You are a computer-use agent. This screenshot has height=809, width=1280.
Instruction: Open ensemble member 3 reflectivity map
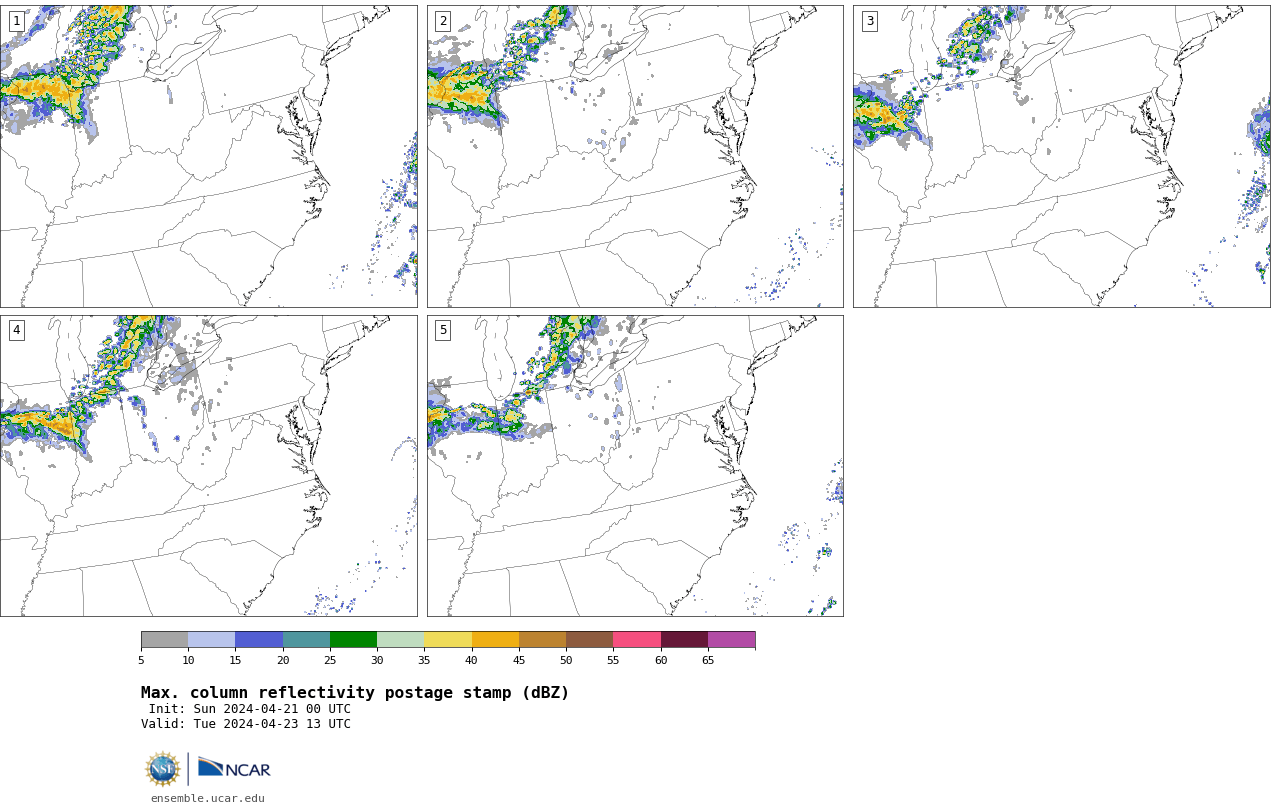pyautogui.click(x=1061, y=156)
